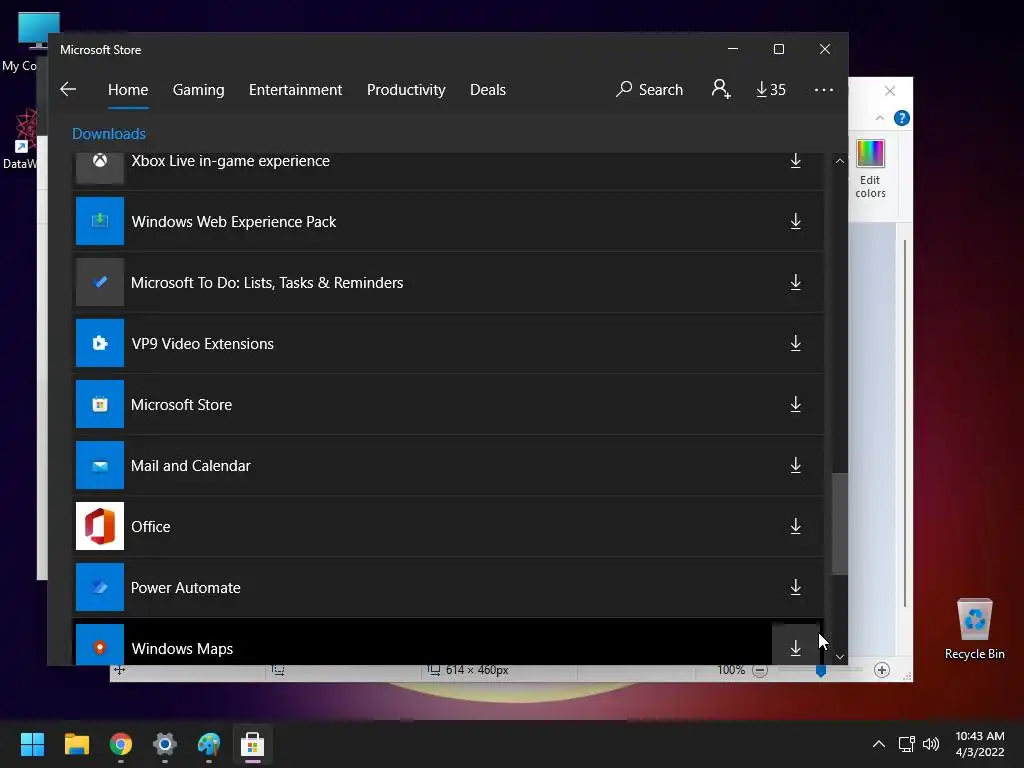Click 'Windows Maps' app name
This screenshot has width=1024, height=768.
click(x=182, y=649)
